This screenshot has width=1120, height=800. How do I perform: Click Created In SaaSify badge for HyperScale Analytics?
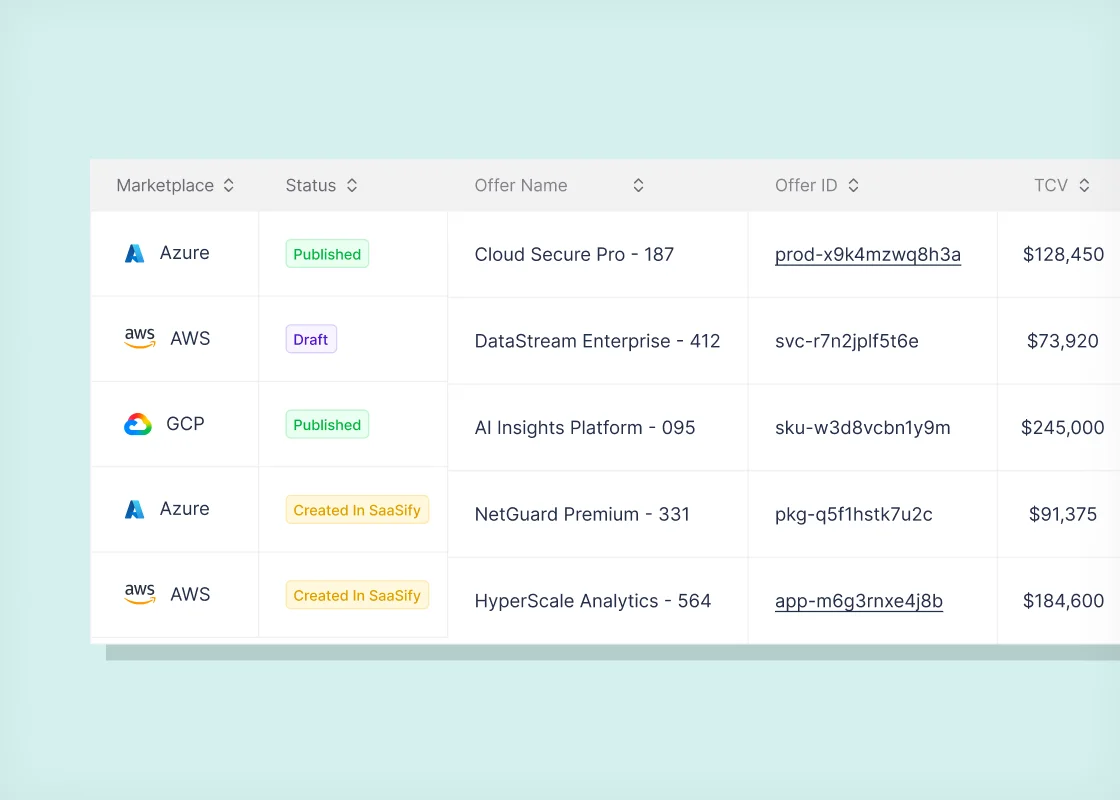click(357, 595)
